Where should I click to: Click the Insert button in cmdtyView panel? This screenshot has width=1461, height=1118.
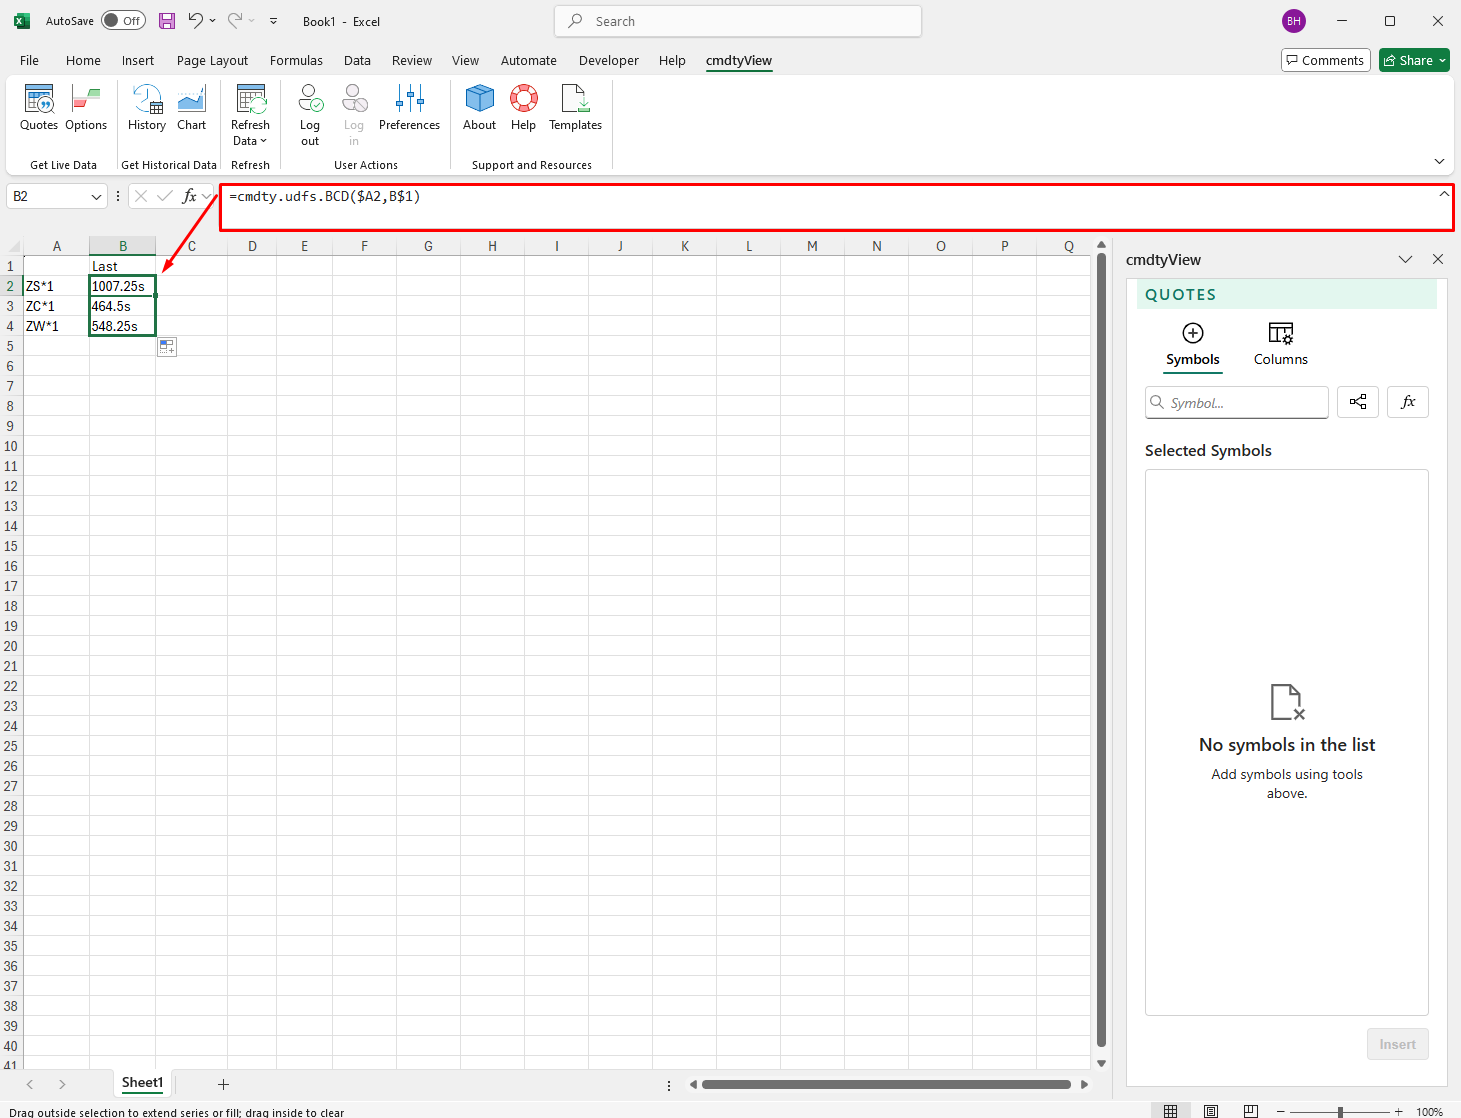[x=1397, y=1044]
